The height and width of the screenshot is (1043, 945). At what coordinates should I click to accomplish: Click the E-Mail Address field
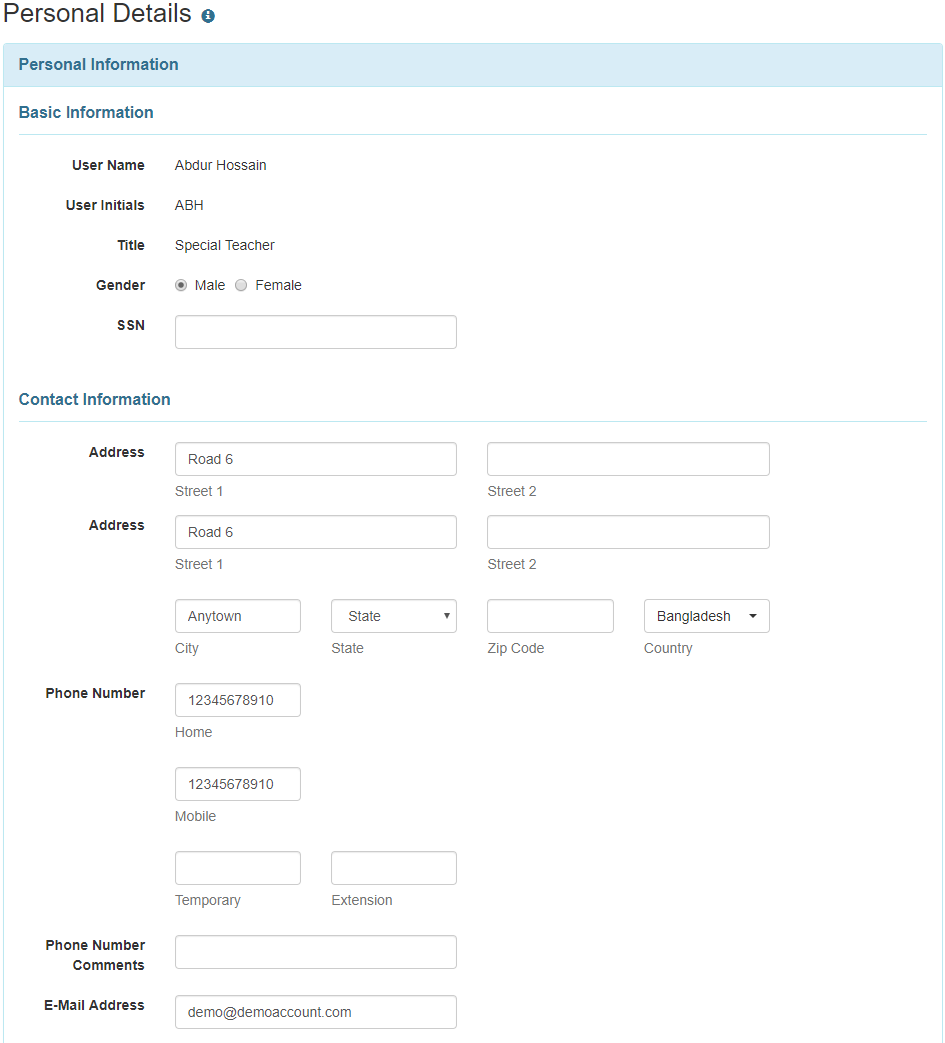click(x=316, y=1012)
